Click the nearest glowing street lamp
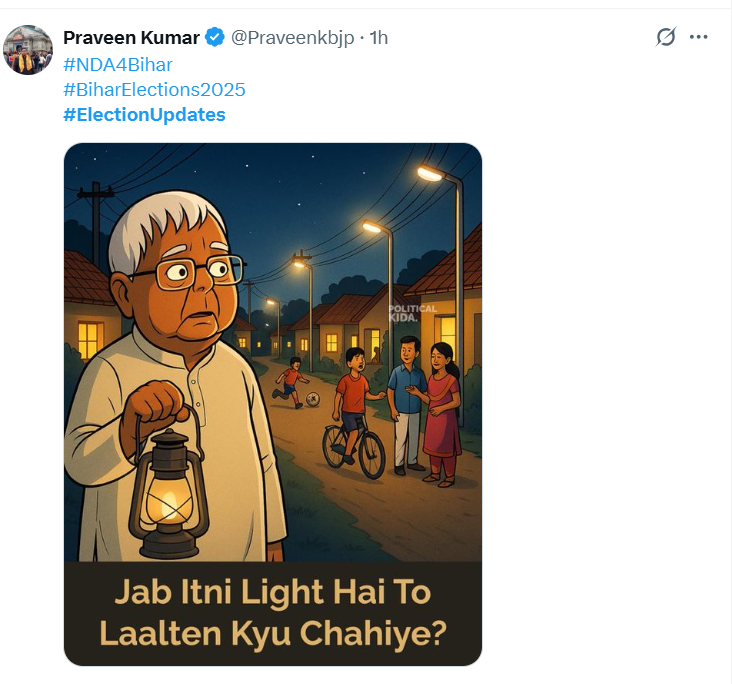This screenshot has height=684, width=733. (x=432, y=174)
